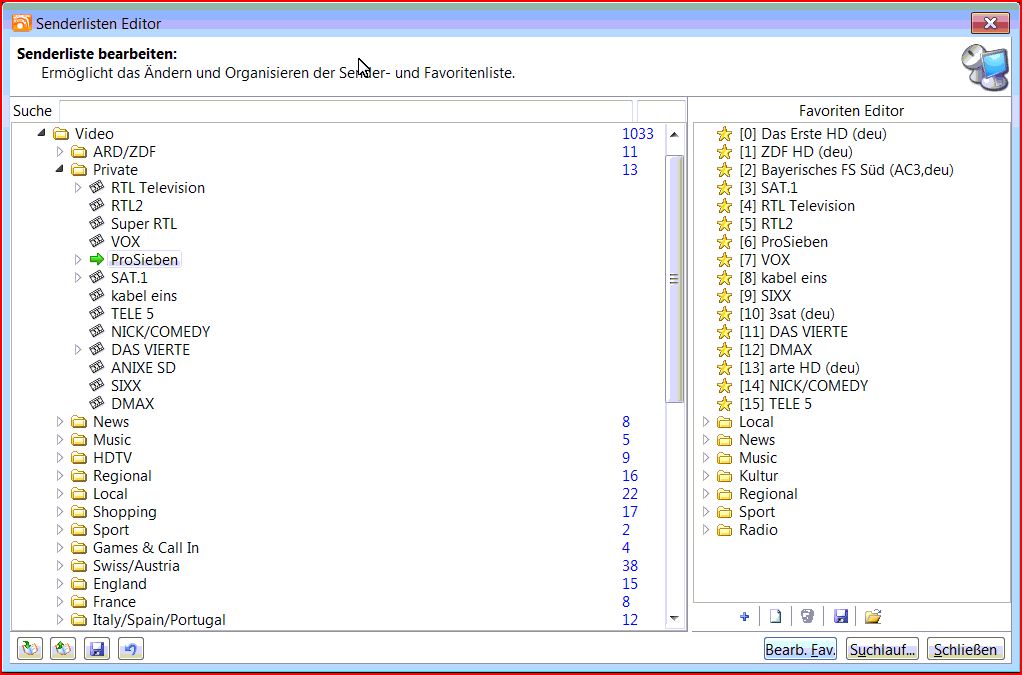Viewport: 1022px width, 675px height.
Task: Click the blank page icon under the favorites list
Action: point(776,616)
